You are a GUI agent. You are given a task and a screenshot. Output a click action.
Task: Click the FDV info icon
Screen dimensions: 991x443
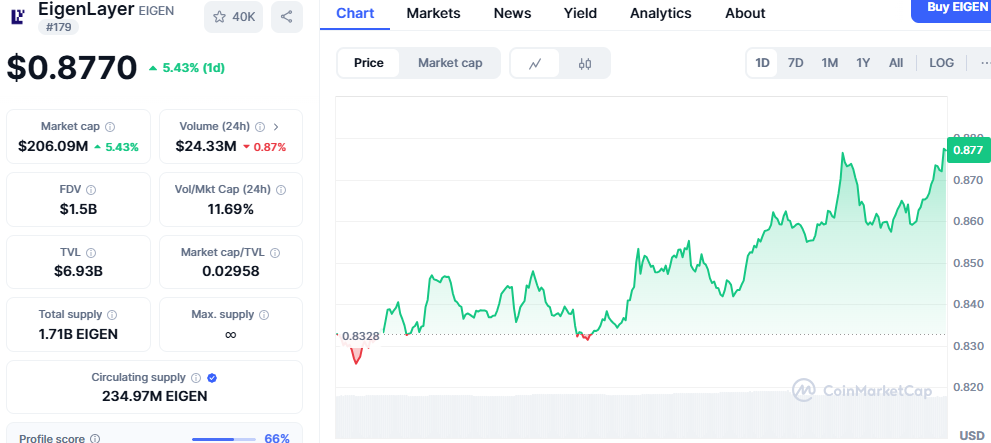pos(91,189)
